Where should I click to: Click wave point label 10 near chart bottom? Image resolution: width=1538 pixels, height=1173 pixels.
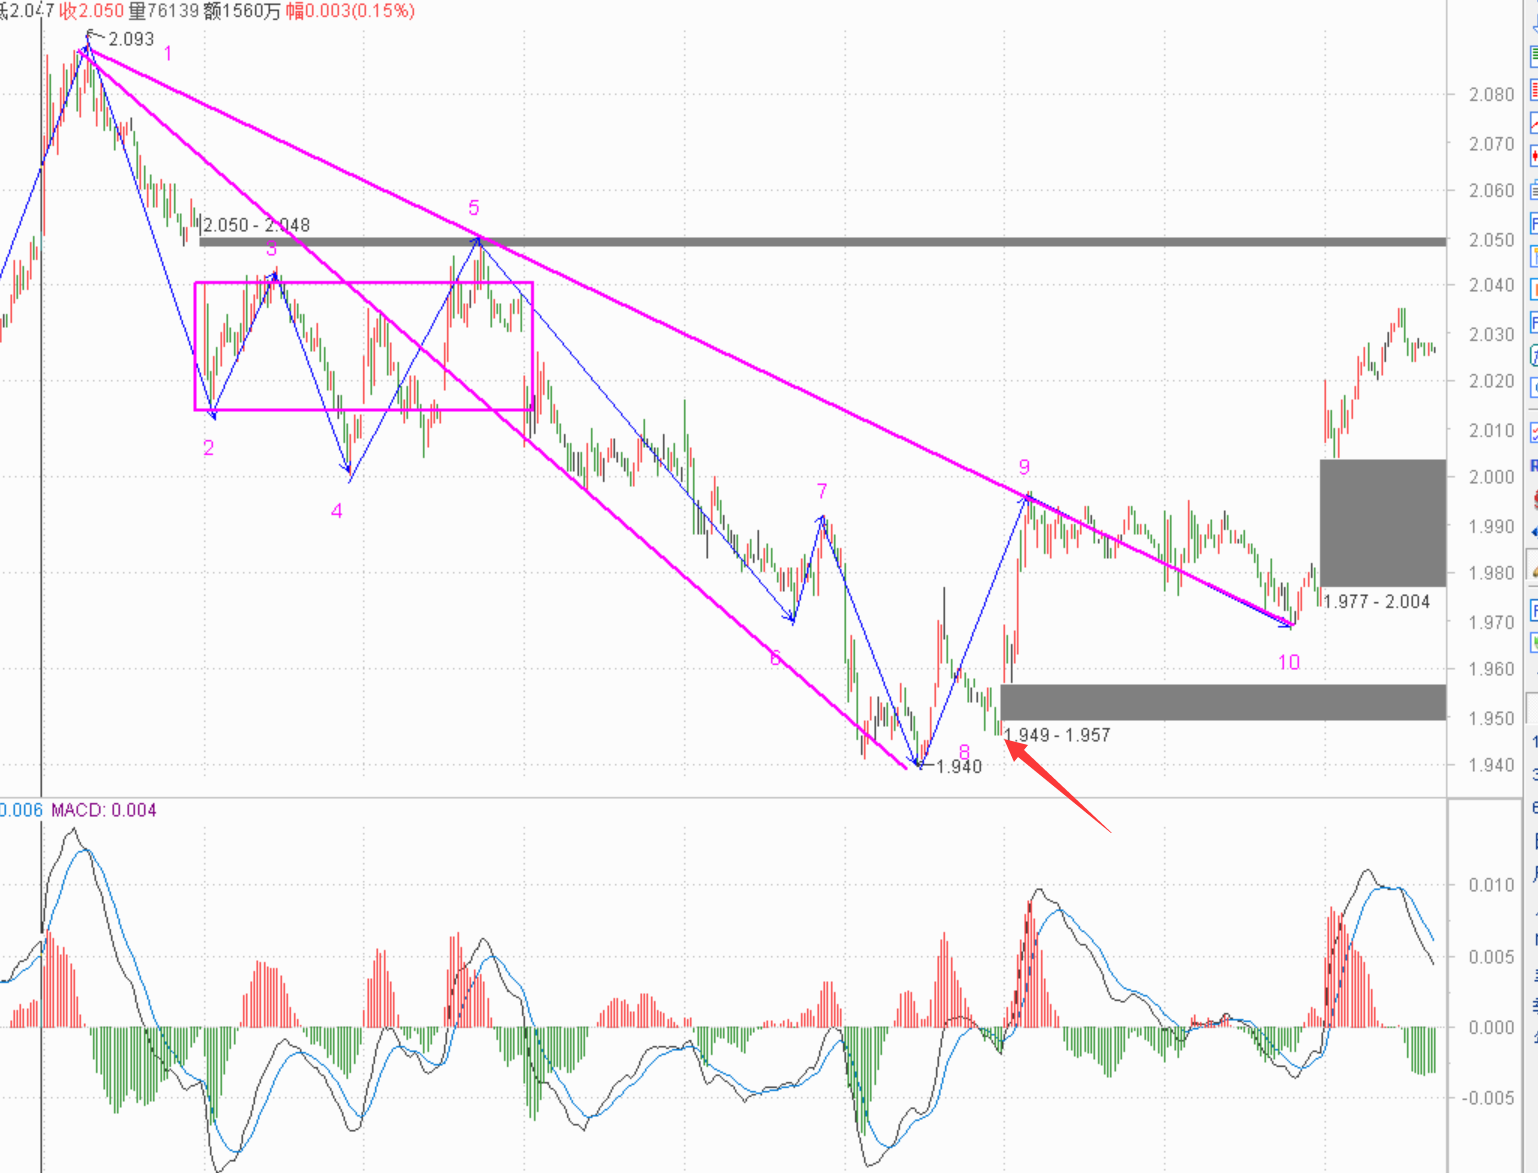click(x=1289, y=662)
